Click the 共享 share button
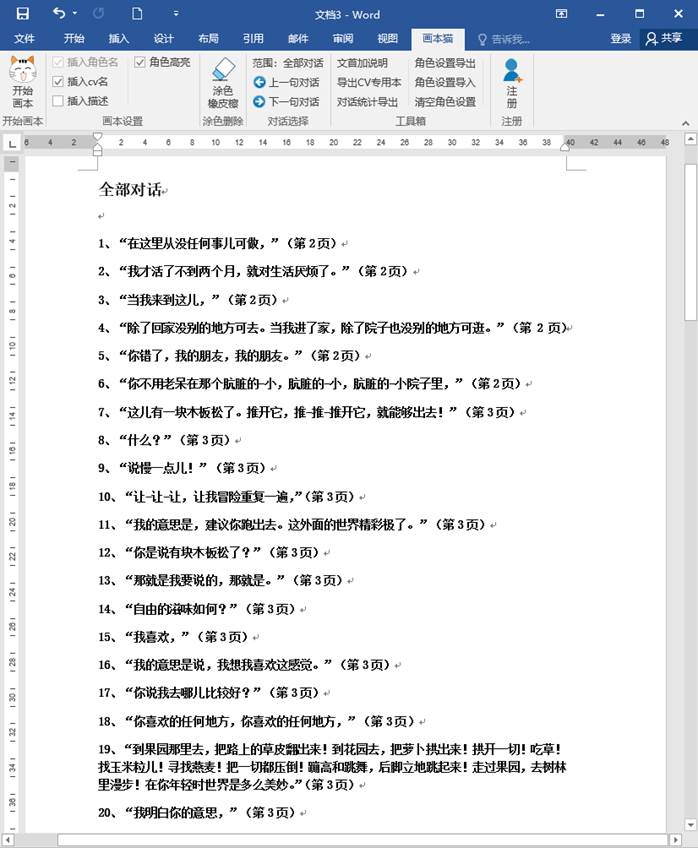This screenshot has width=698, height=848. tap(665, 38)
